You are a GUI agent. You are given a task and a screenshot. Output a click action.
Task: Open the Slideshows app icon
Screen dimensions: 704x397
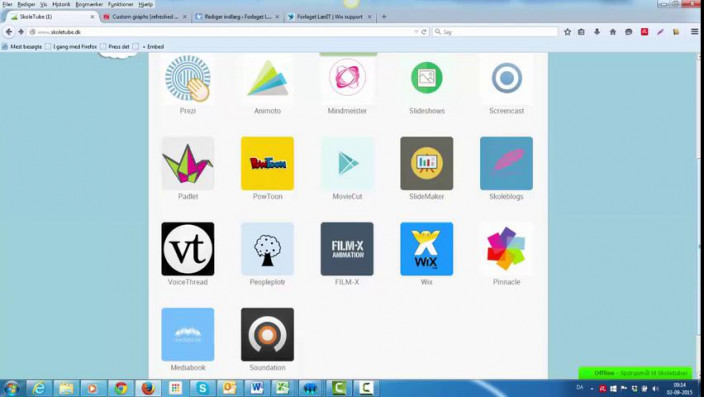pos(427,78)
